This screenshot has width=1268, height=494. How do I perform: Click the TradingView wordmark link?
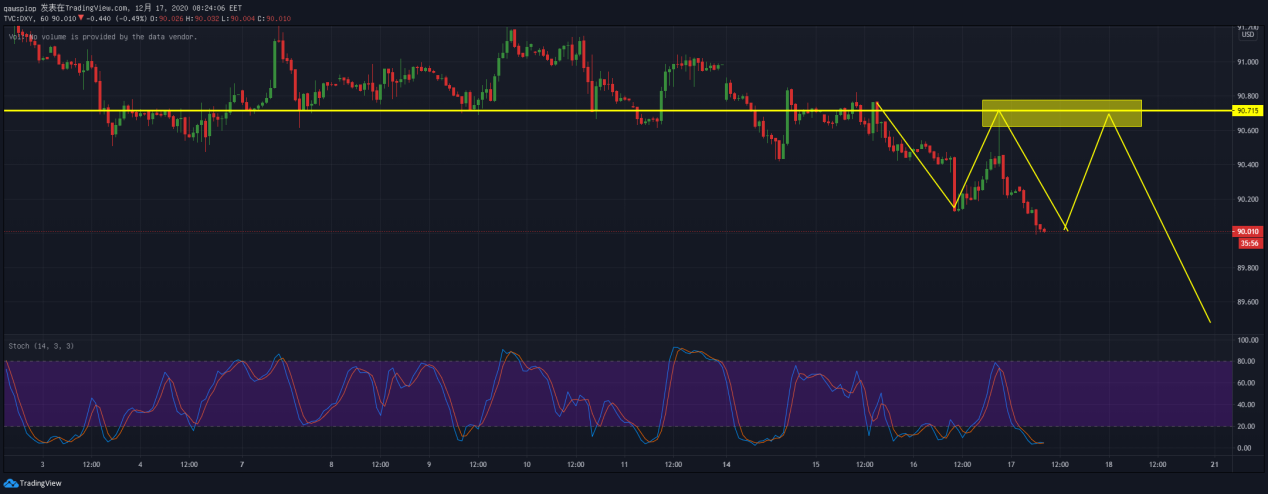click(x=41, y=484)
